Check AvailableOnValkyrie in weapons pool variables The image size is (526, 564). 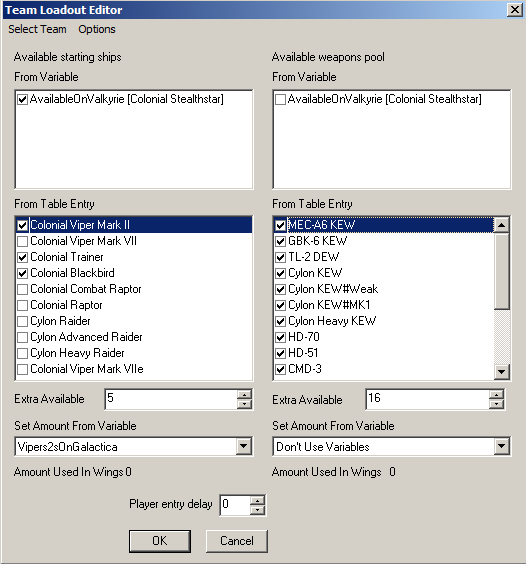point(280,100)
